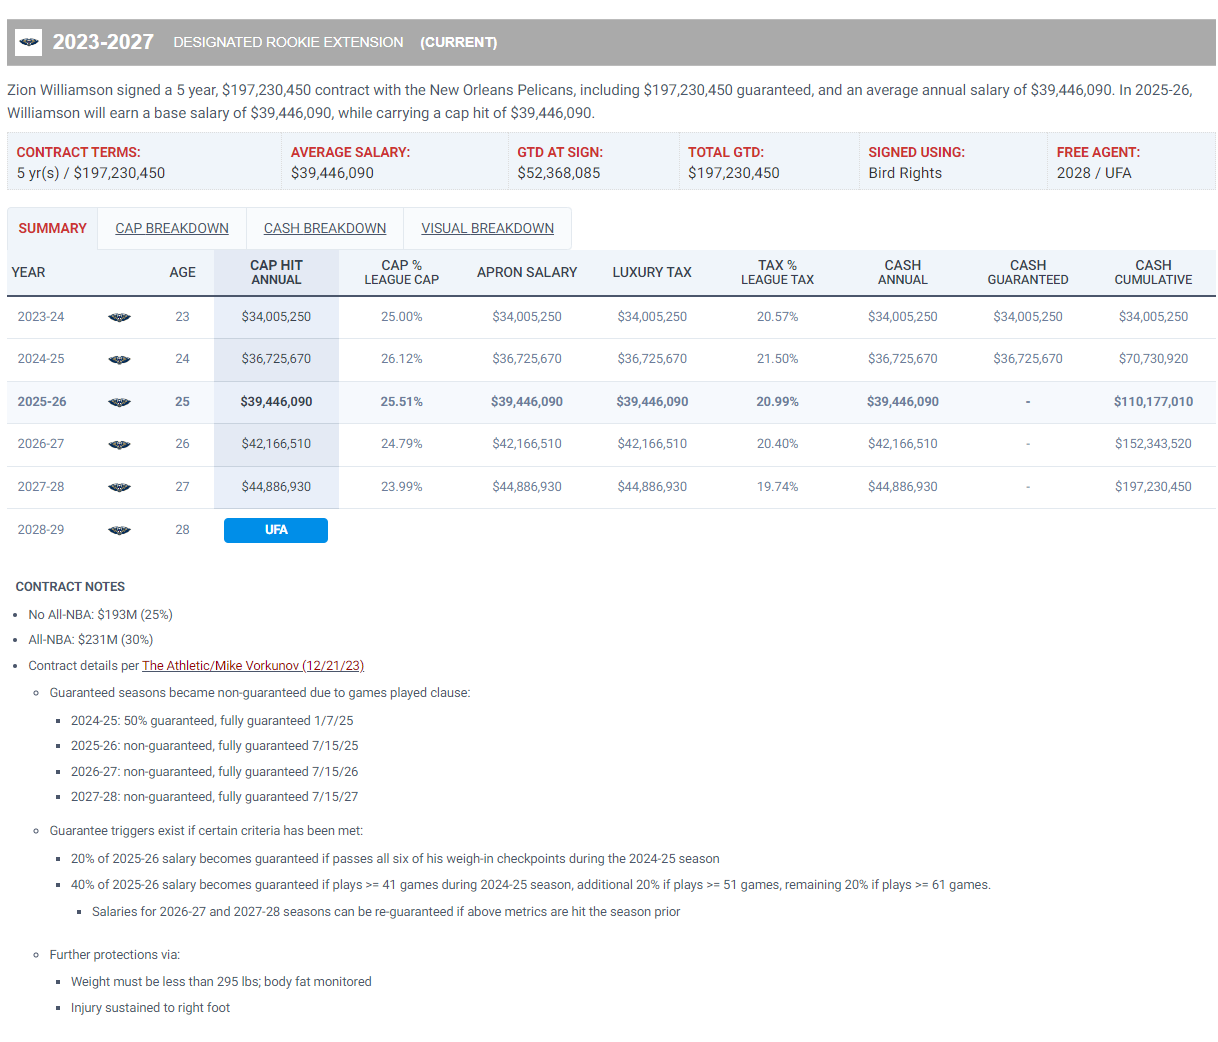Viewport: 1218px width, 1042px height.
Task: Click the $36,725,670 cap hit value
Action: [x=276, y=359]
